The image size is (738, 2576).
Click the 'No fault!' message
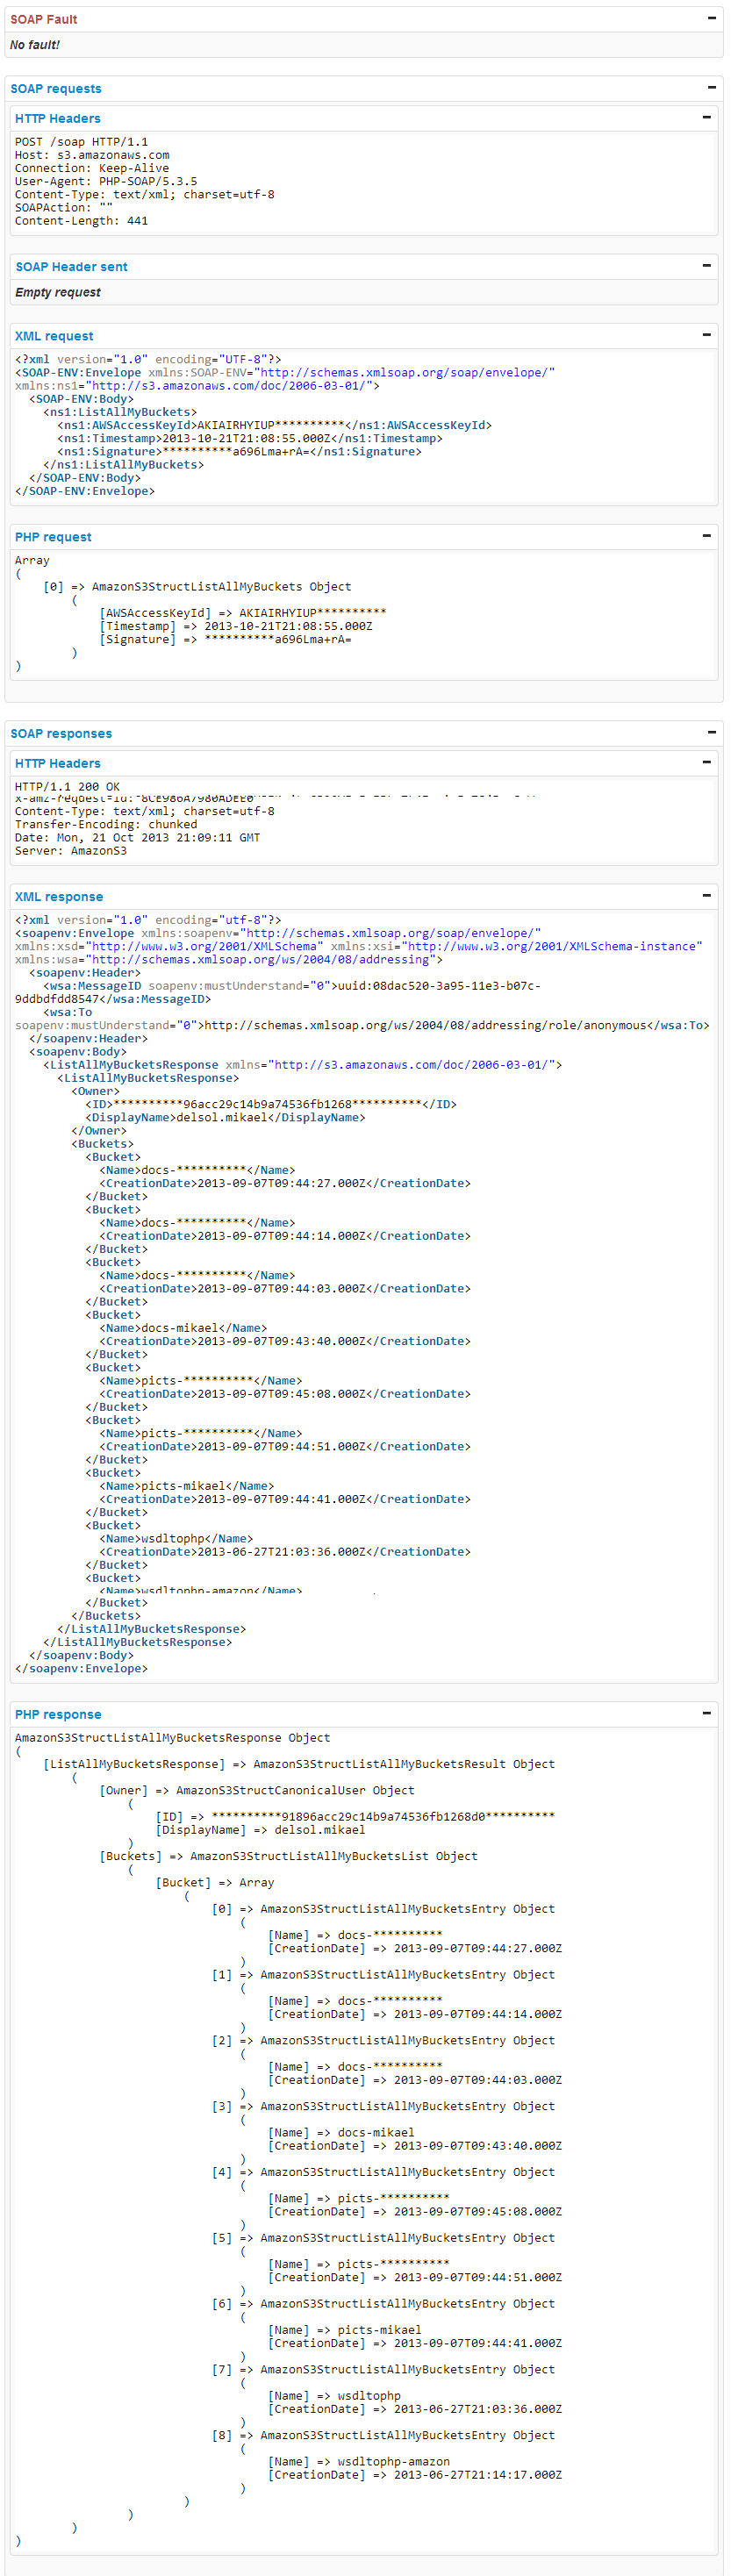coord(35,45)
